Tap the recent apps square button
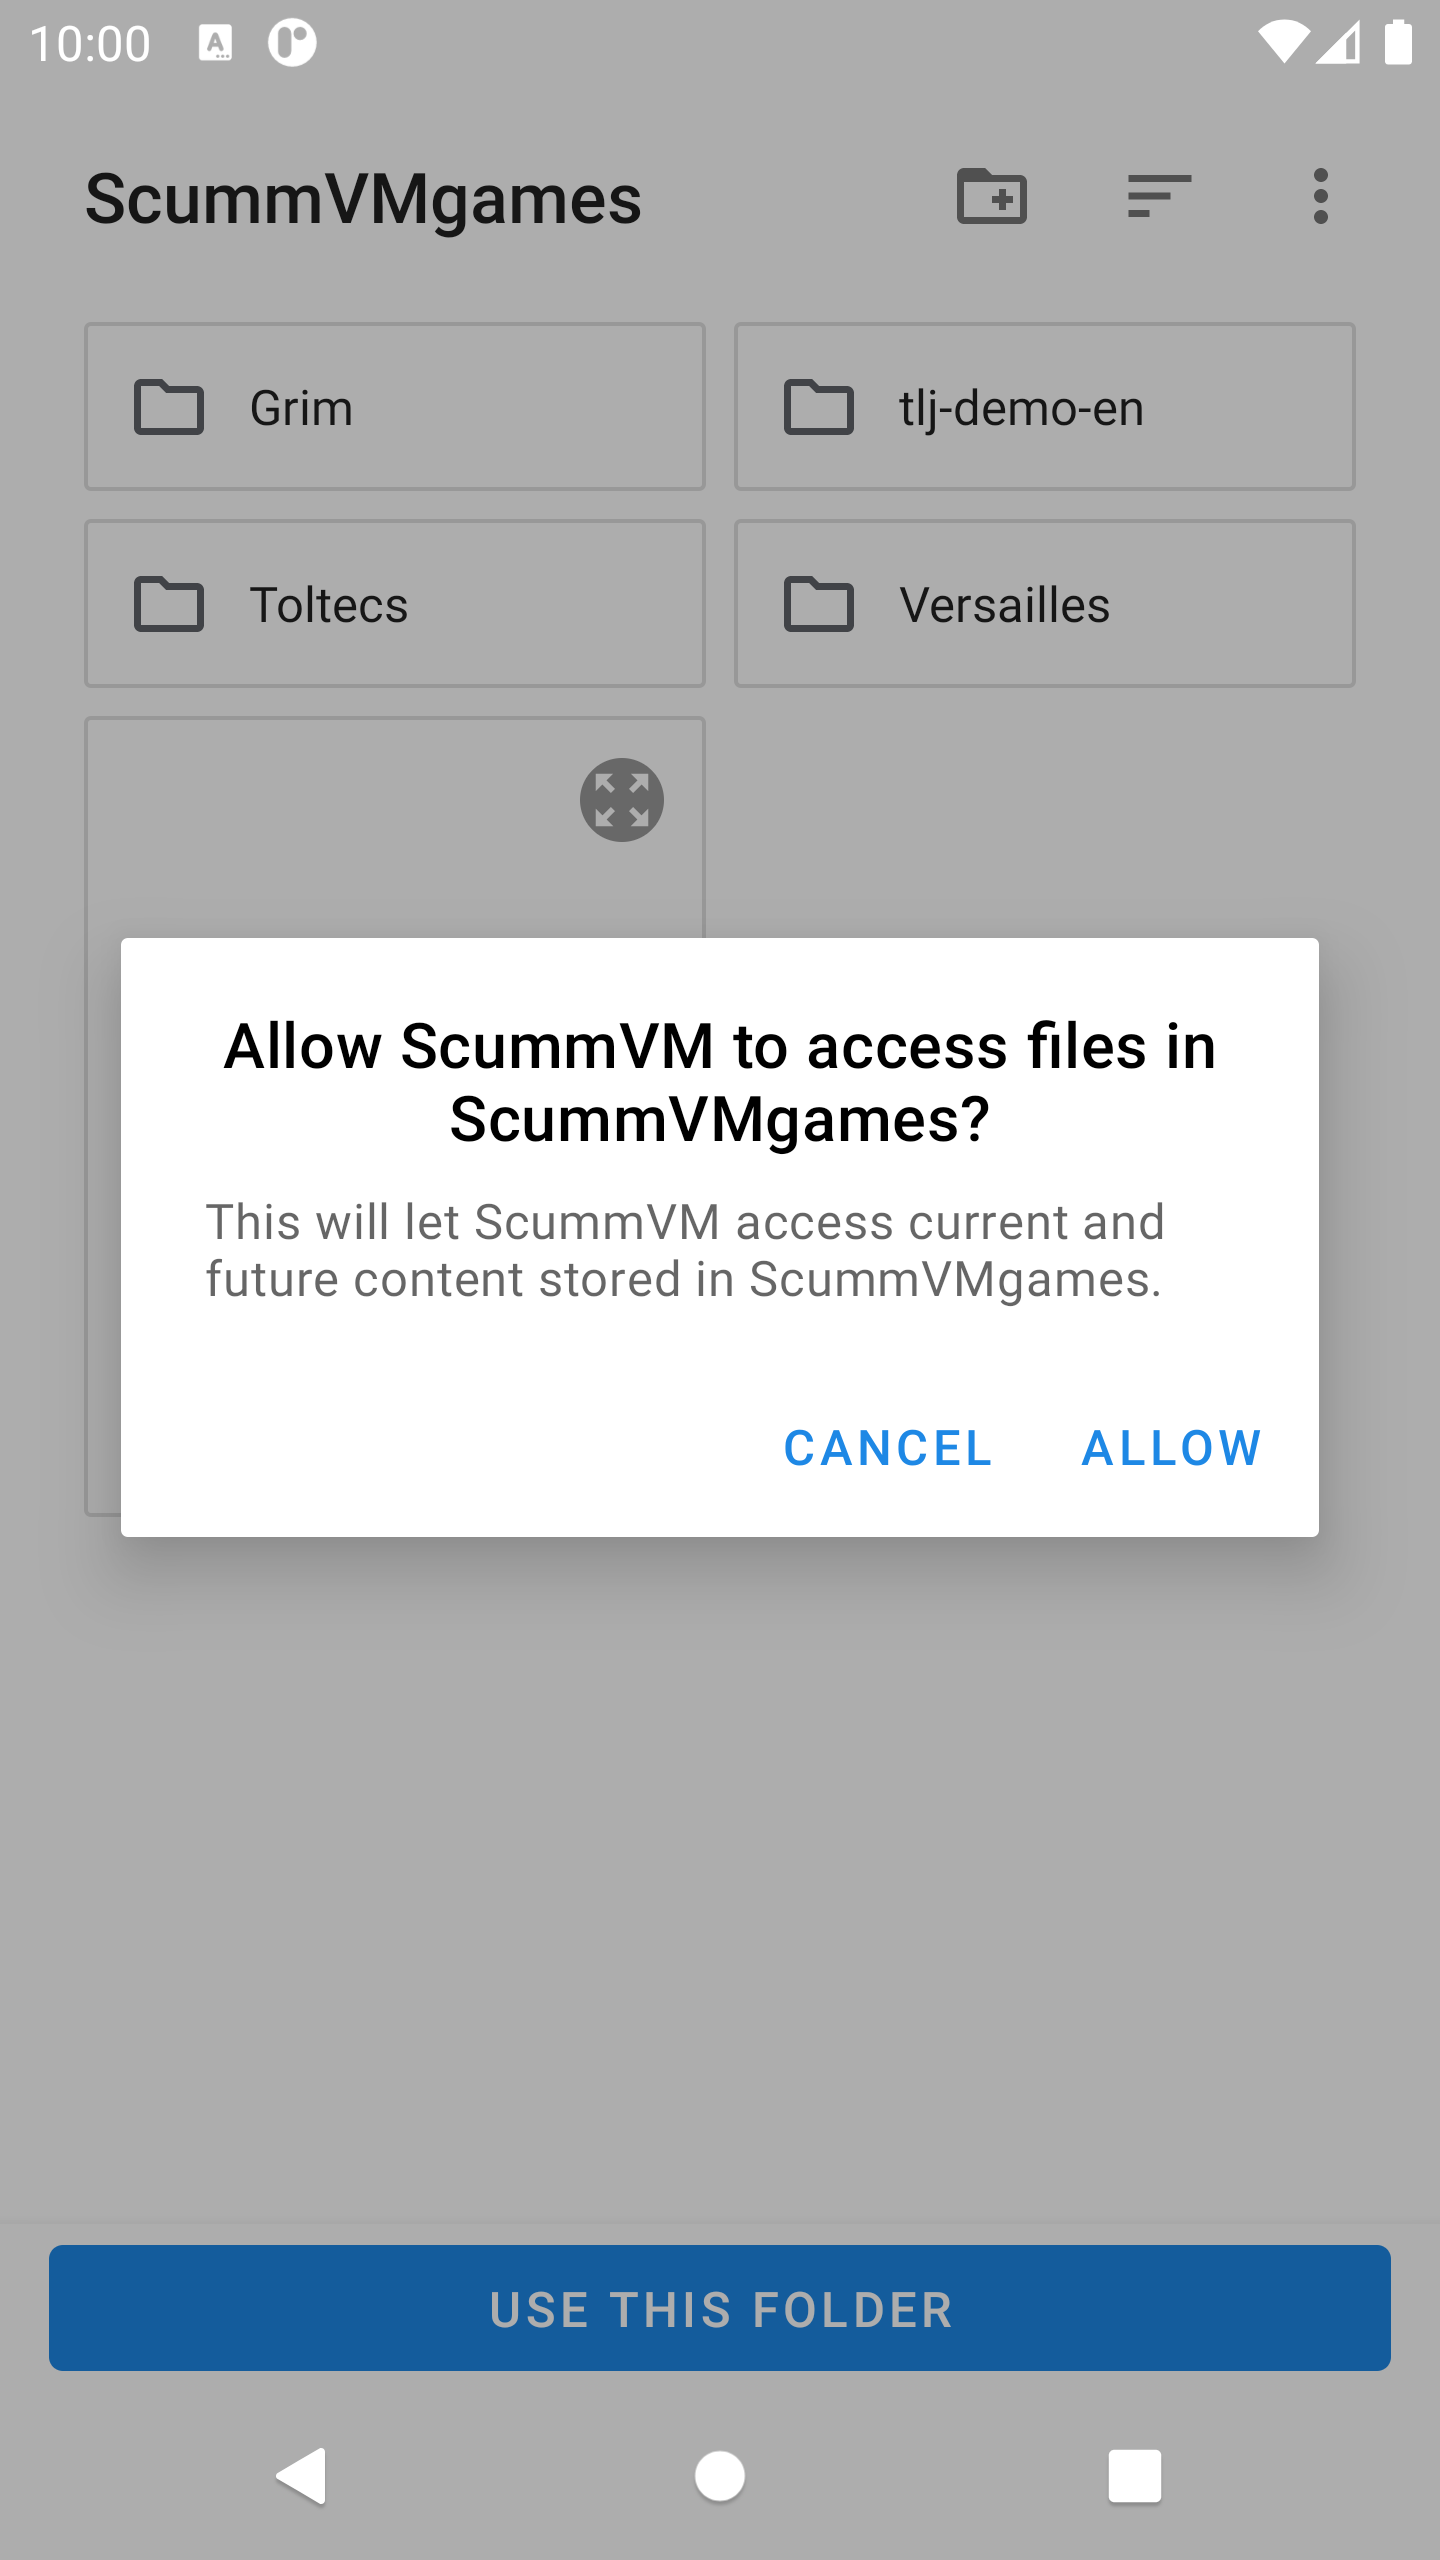The height and width of the screenshot is (2560, 1440). pyautogui.click(x=1135, y=2476)
